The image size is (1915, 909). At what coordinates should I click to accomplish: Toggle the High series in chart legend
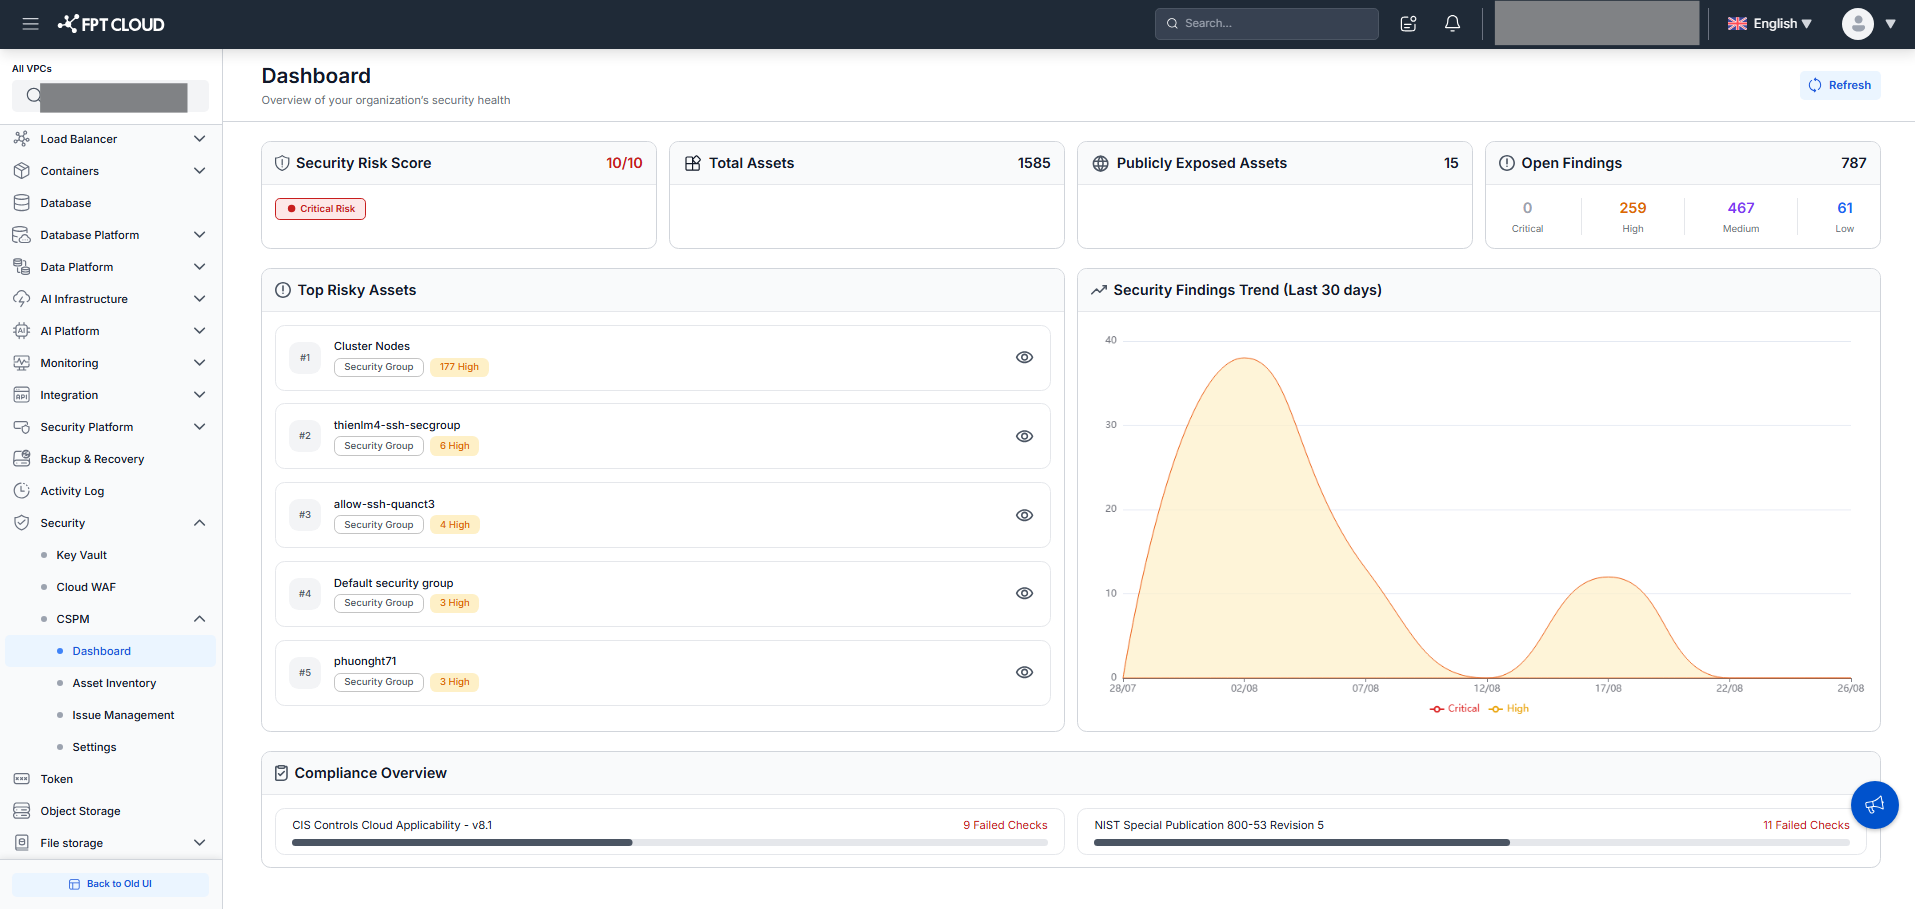coord(1509,708)
